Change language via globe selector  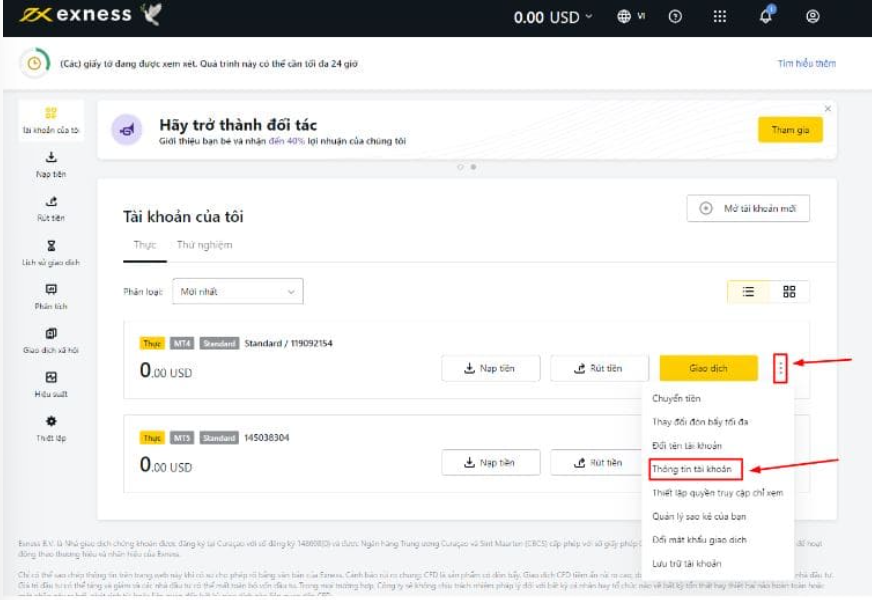click(x=631, y=16)
